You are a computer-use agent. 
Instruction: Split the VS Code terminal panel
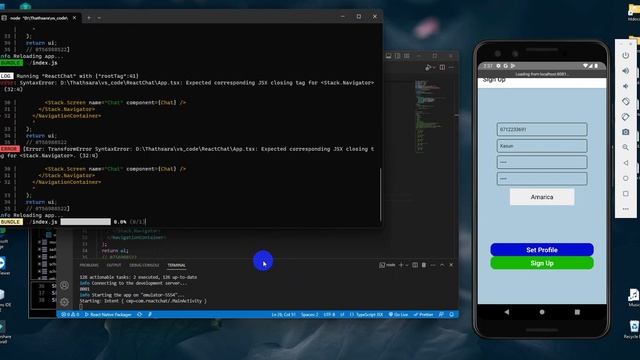tap(415, 265)
